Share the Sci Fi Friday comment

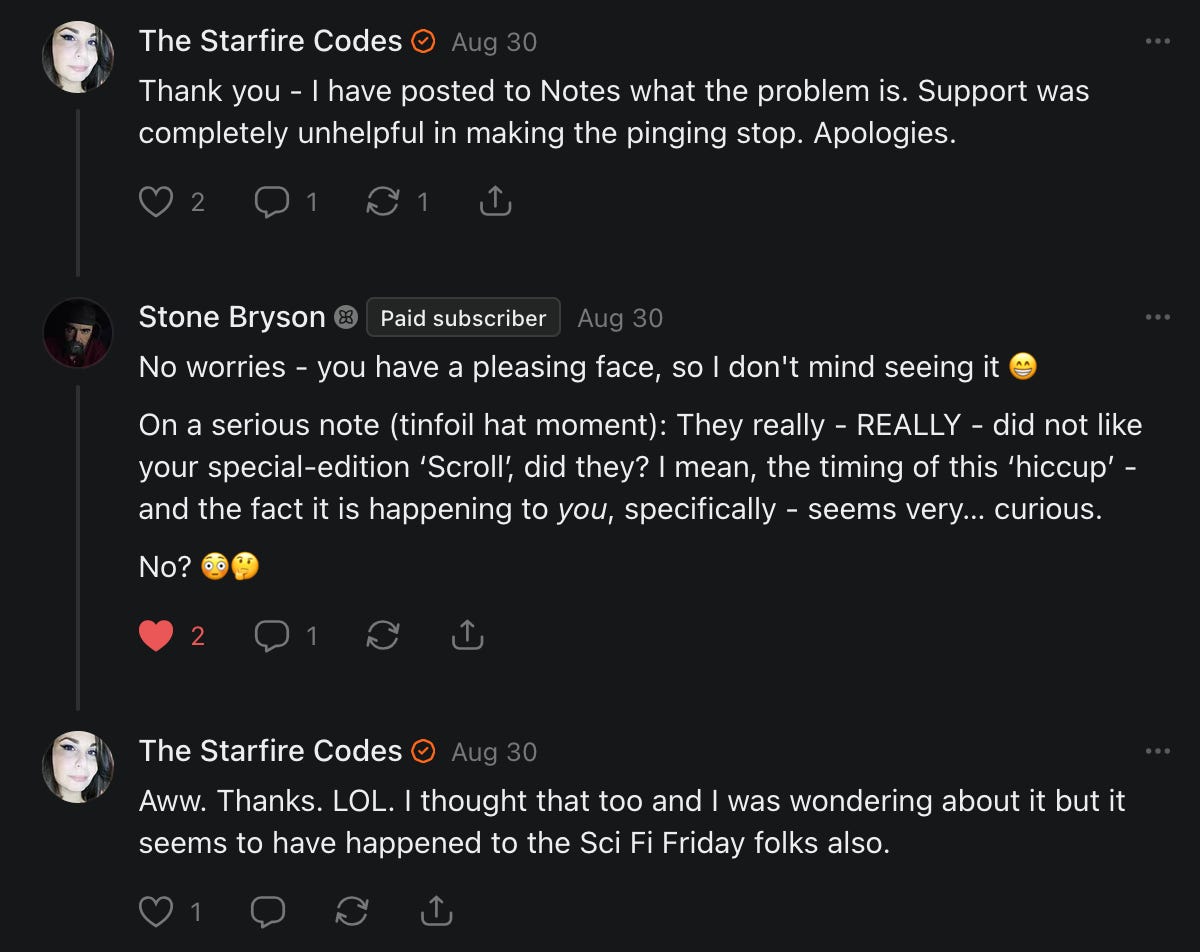click(x=436, y=911)
